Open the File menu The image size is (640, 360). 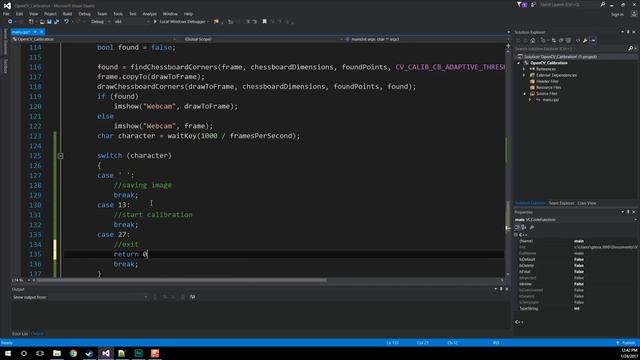tap(6, 14)
